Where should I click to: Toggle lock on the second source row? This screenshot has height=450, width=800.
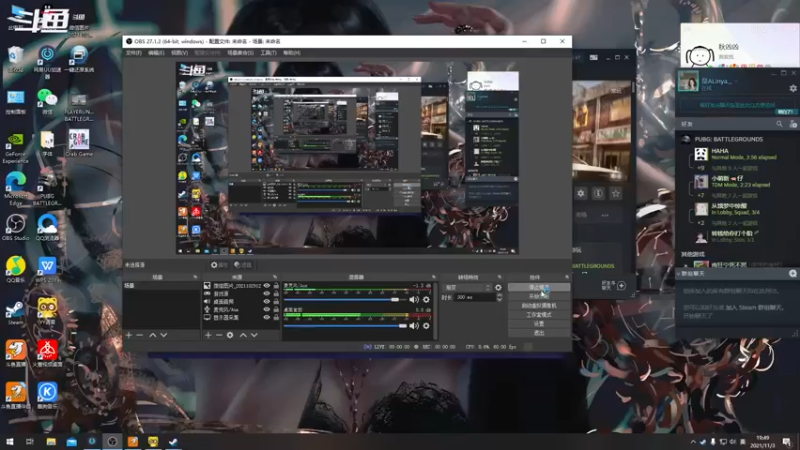point(276,294)
